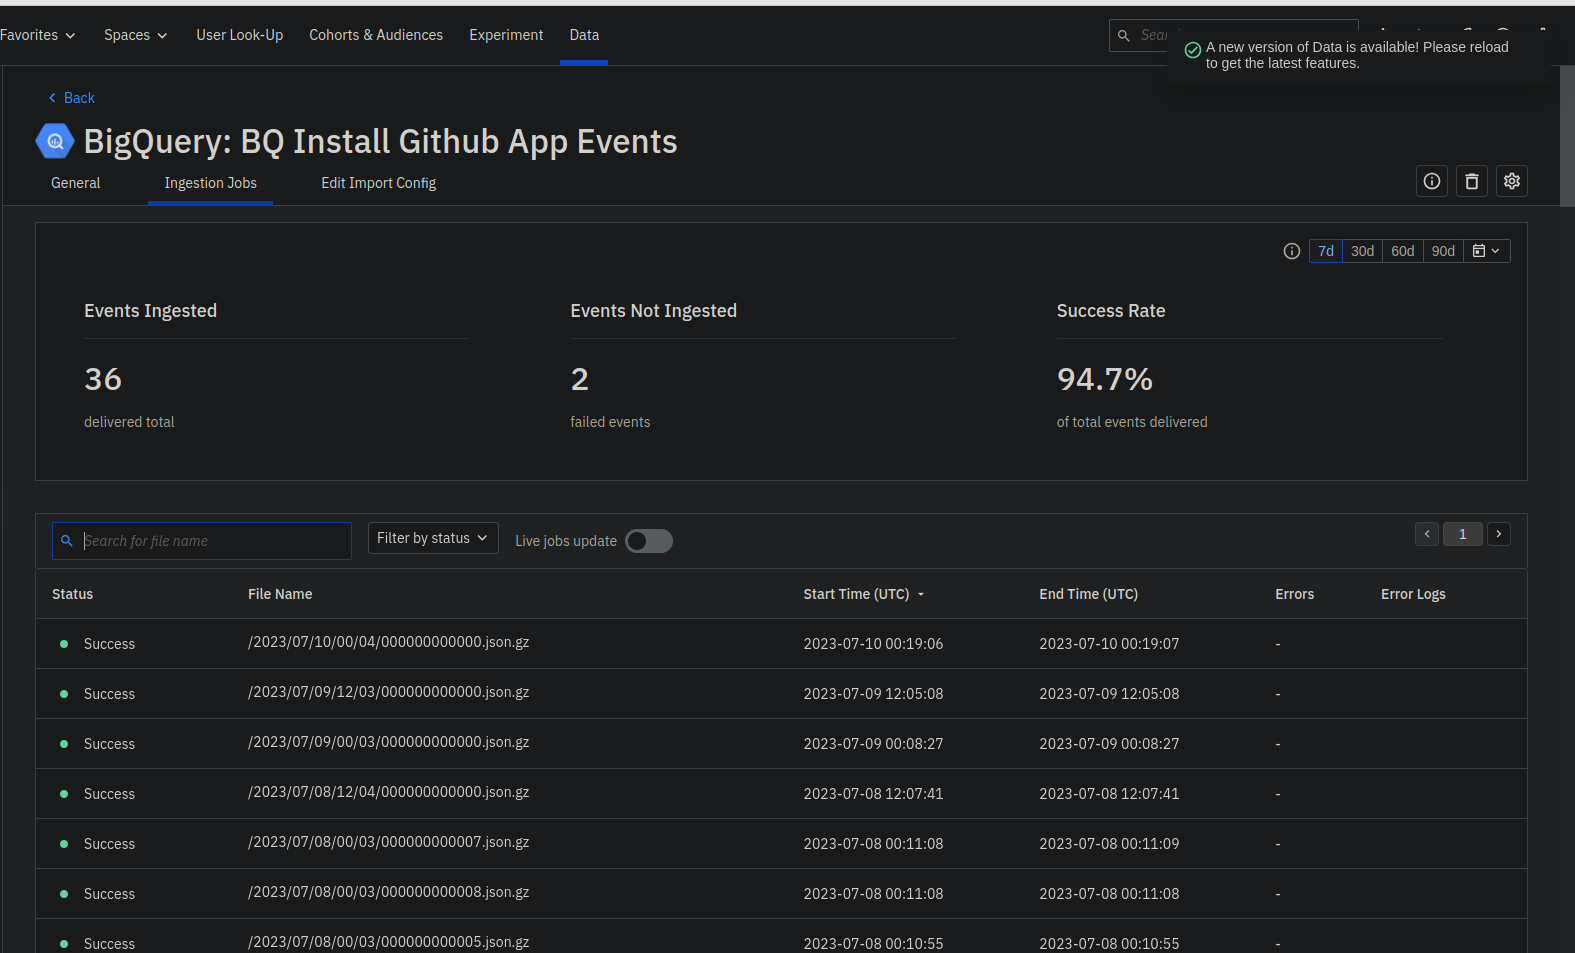Choose the 60d time range
Image resolution: width=1575 pixels, height=953 pixels.
1403,251
